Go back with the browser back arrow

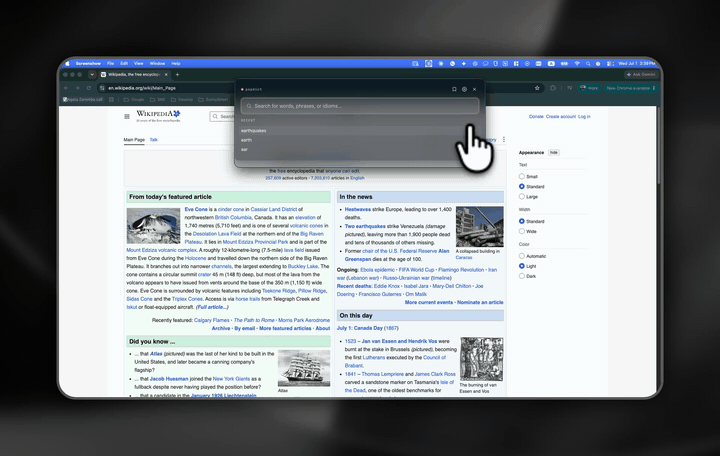coord(66,88)
